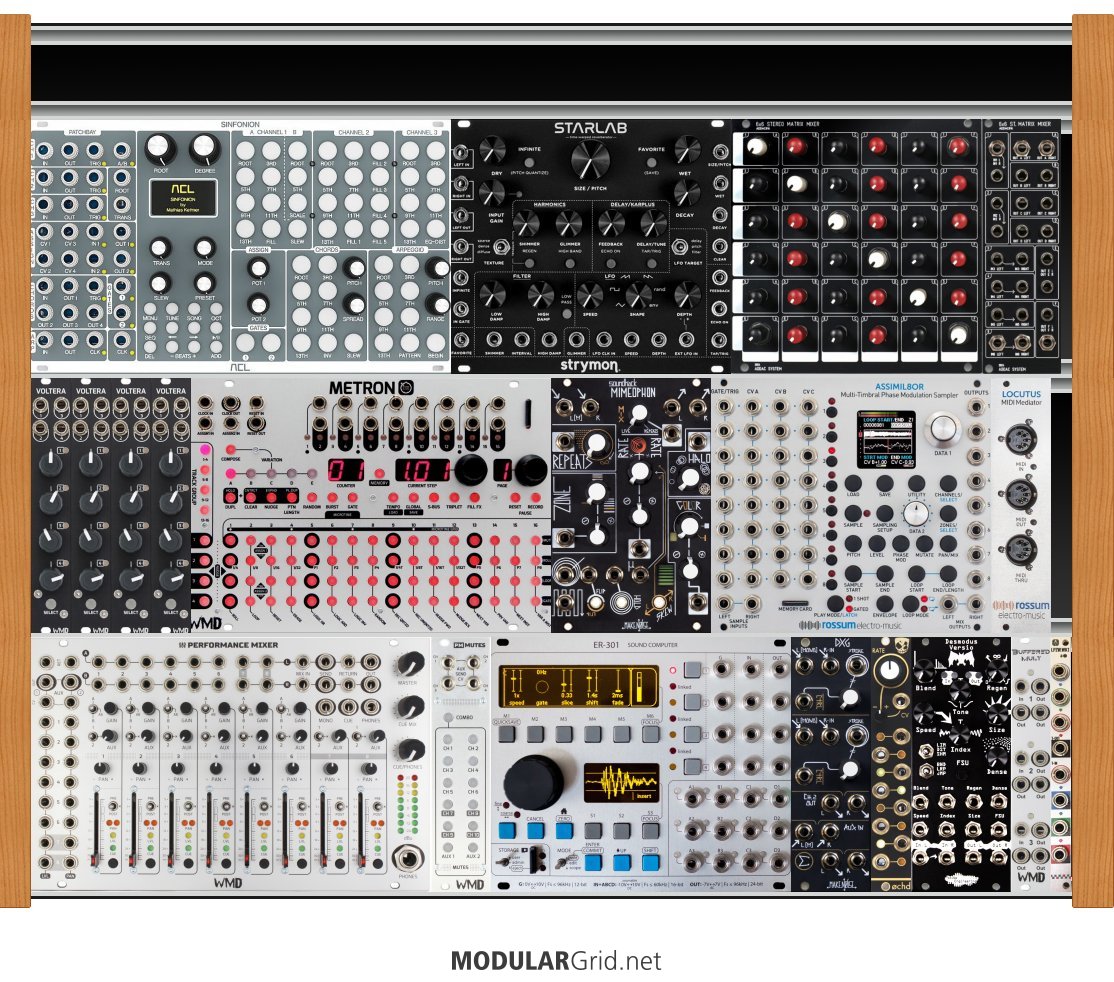Screen dimensions: 1114x982
Task: Push the Starlab INFINITE button
Action: (x=529, y=161)
